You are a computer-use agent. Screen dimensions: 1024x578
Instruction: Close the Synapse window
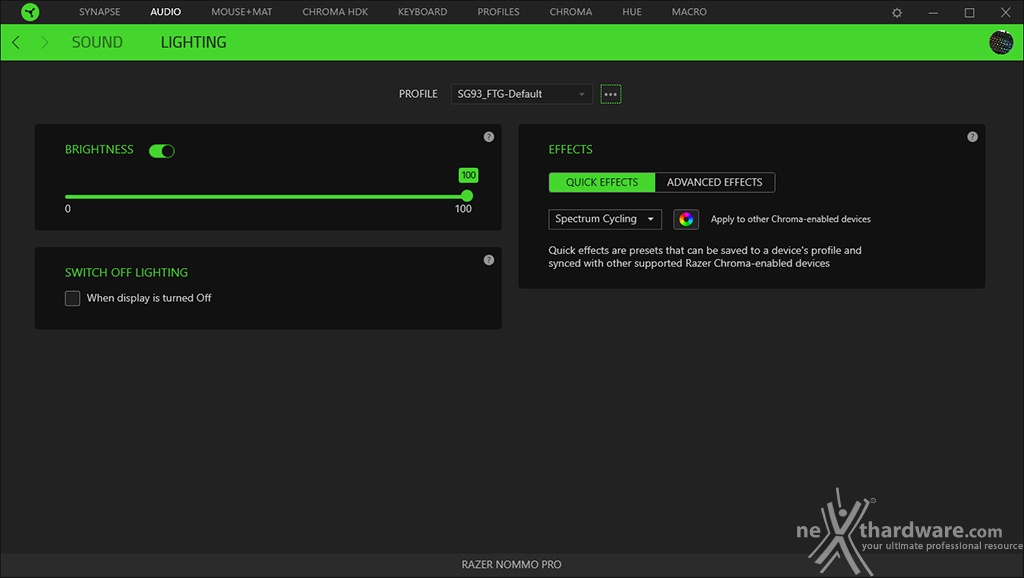(1006, 12)
